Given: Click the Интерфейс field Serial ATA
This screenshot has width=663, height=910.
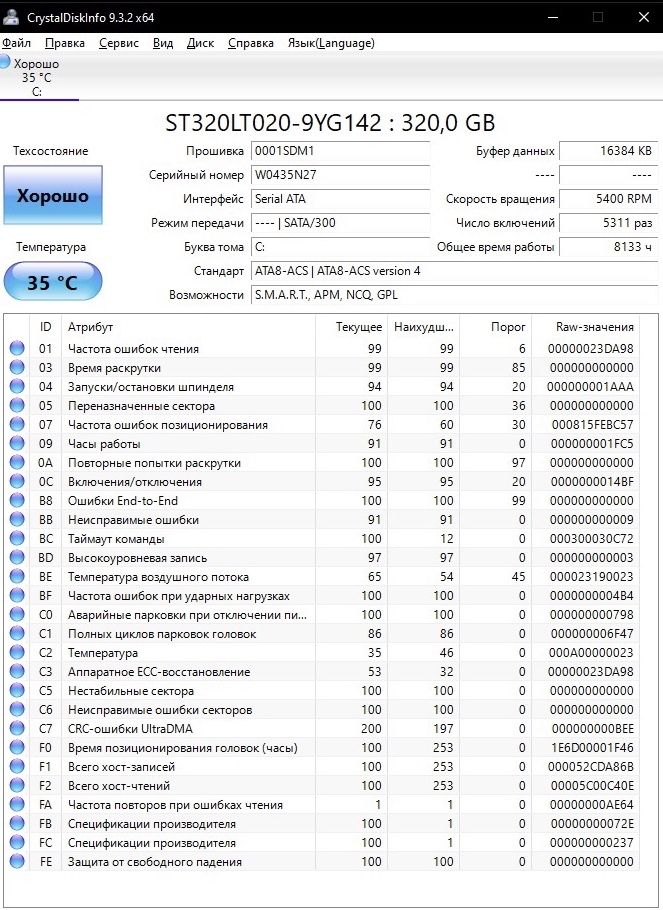Looking at the screenshot, I should tap(340, 198).
